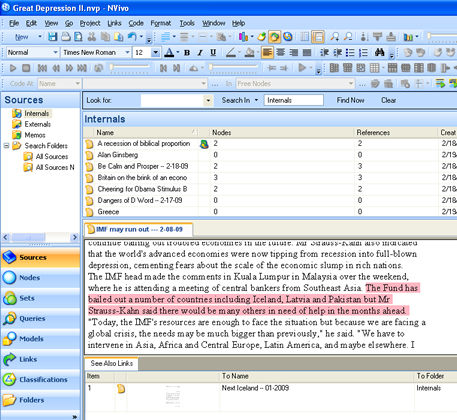This screenshot has height=420, width=457.
Task: Open the Queries navigation button
Action: pyautogui.click(x=40, y=318)
